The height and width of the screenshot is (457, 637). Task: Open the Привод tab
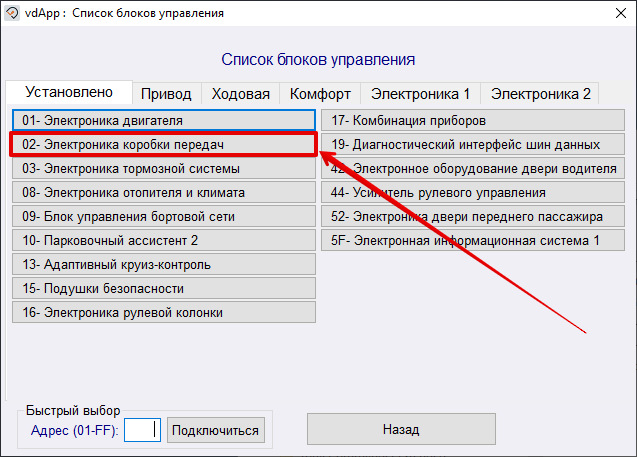coord(166,94)
